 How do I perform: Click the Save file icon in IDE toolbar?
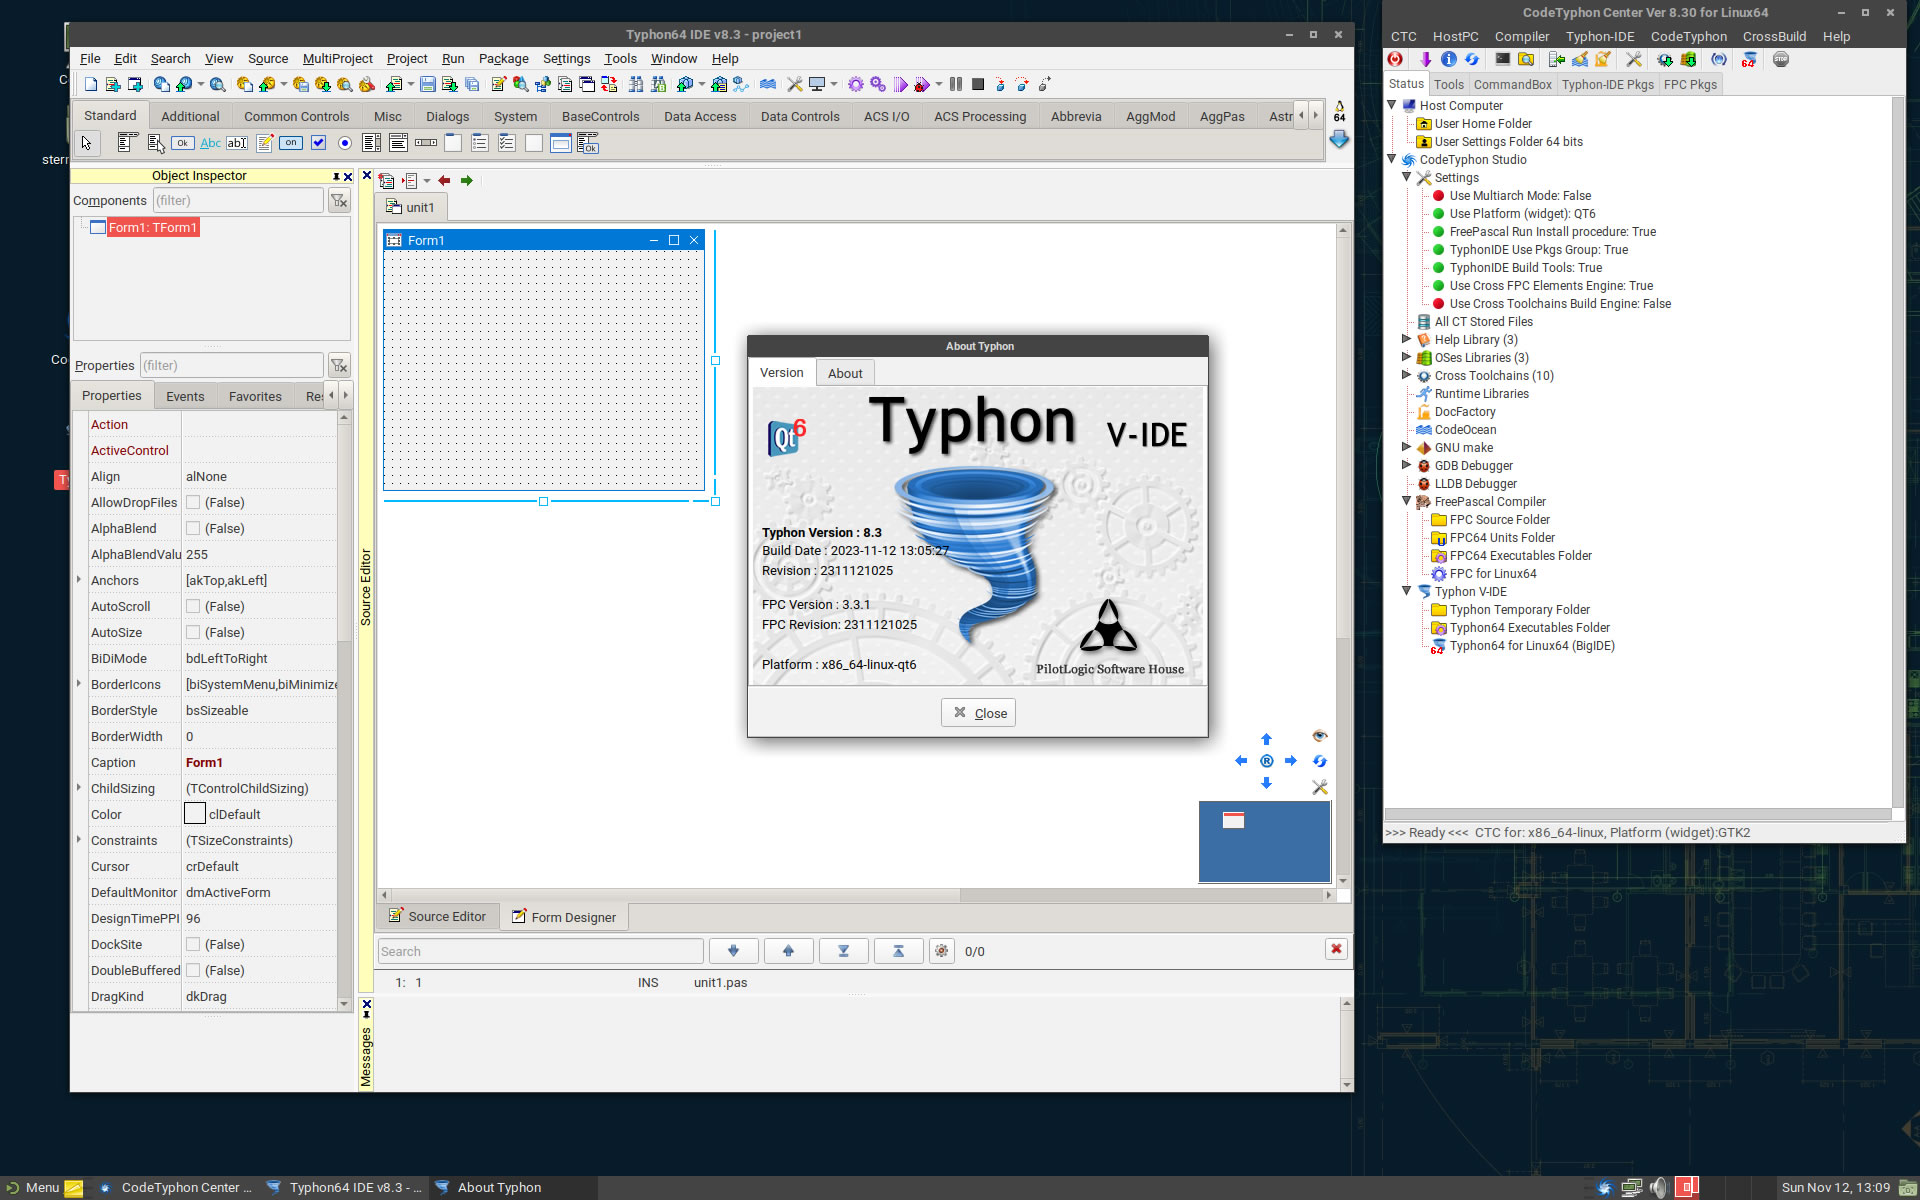(x=428, y=85)
